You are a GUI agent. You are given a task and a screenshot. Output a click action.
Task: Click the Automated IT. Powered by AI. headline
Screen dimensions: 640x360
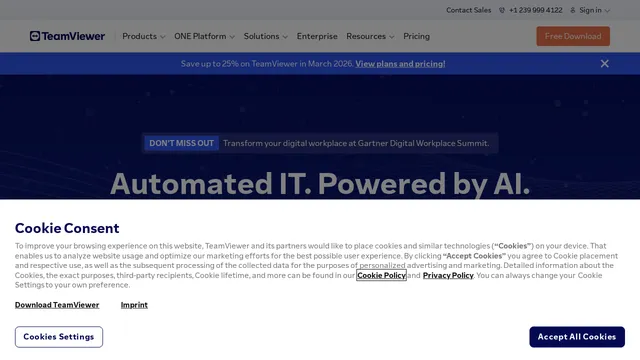(320, 184)
